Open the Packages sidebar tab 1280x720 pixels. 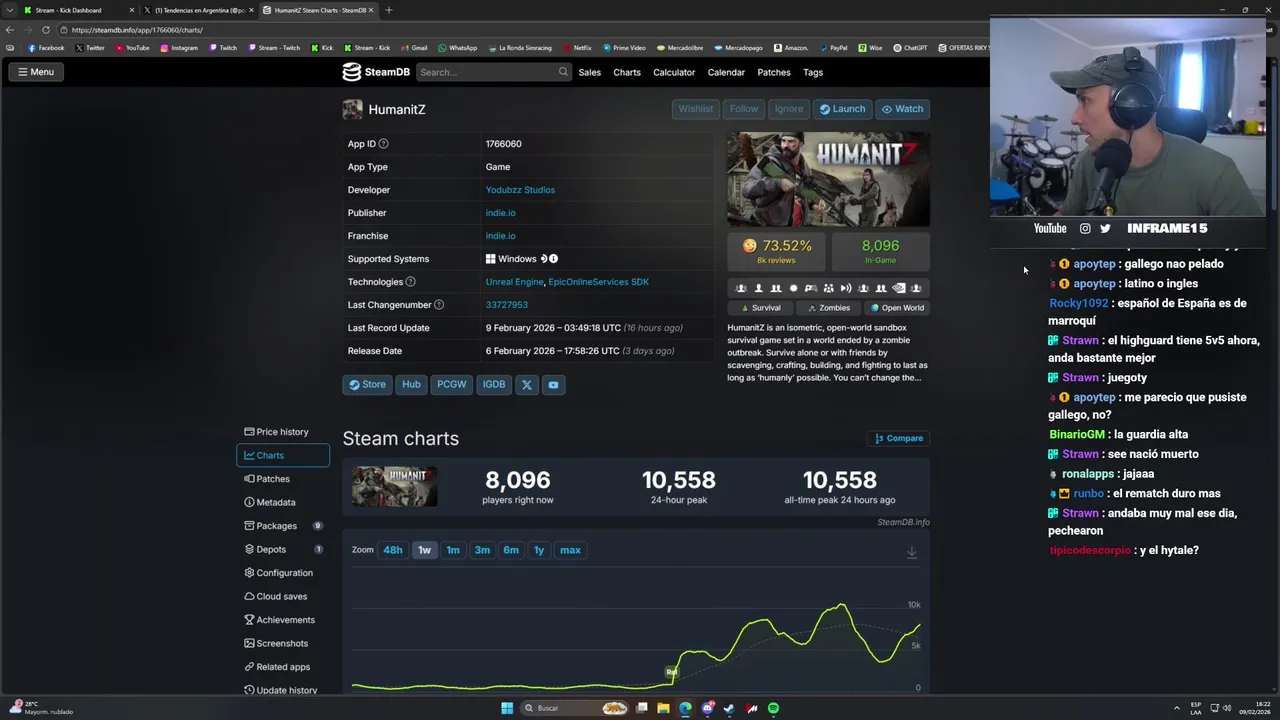pyautogui.click(x=283, y=526)
